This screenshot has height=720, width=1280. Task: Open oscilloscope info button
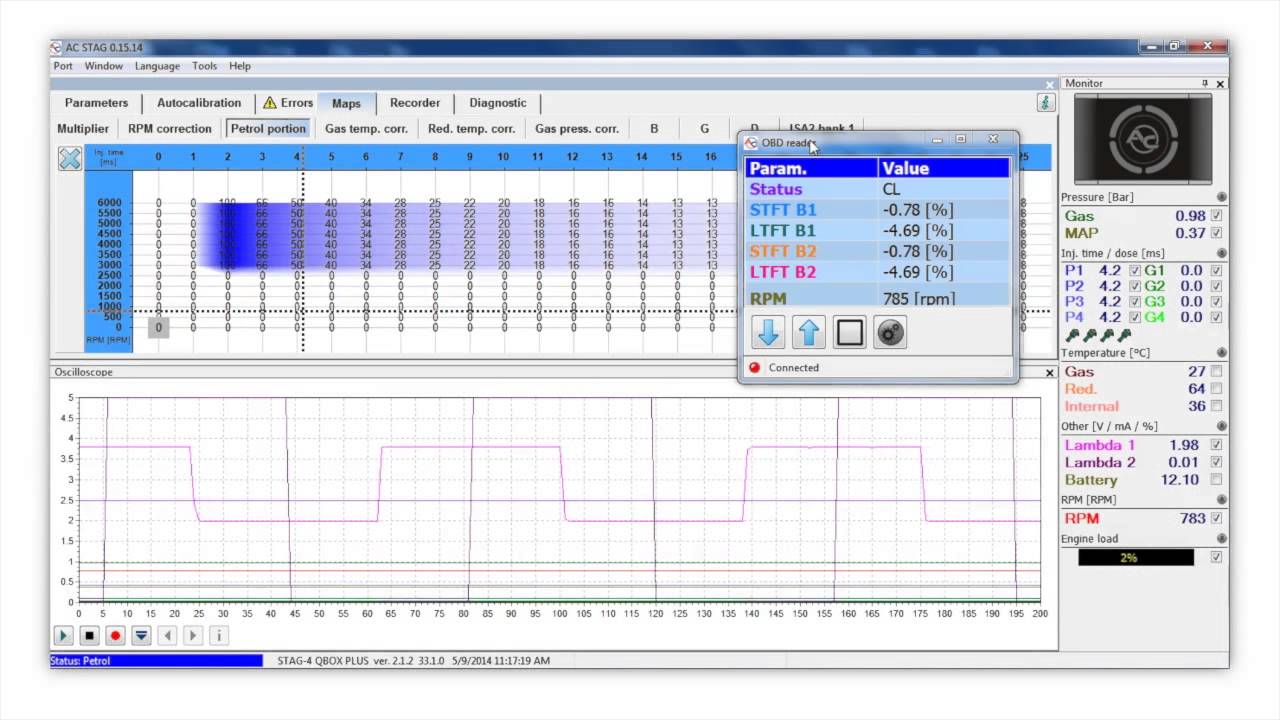219,635
